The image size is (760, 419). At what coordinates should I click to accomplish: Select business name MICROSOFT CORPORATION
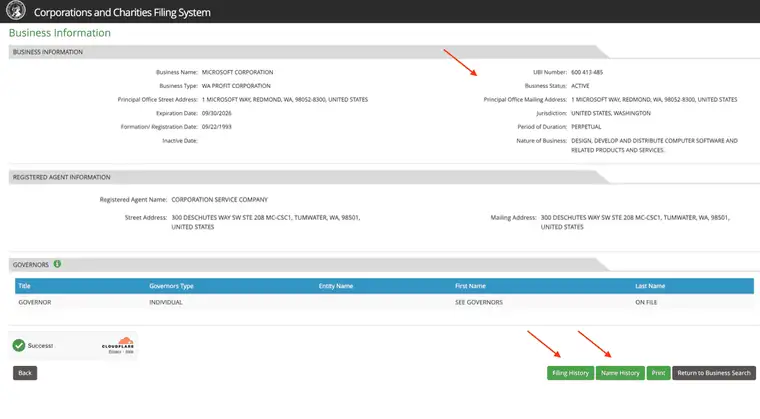pyautogui.click(x=238, y=72)
